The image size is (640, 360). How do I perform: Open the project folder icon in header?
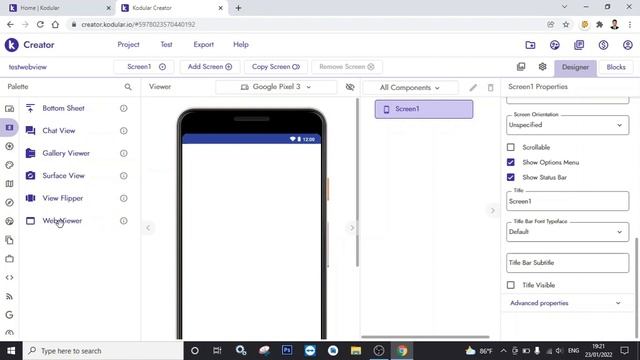(x=530, y=45)
